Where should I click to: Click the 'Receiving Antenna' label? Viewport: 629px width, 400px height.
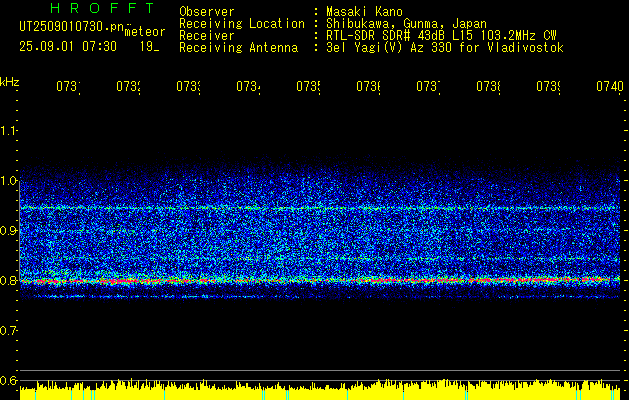(239, 48)
